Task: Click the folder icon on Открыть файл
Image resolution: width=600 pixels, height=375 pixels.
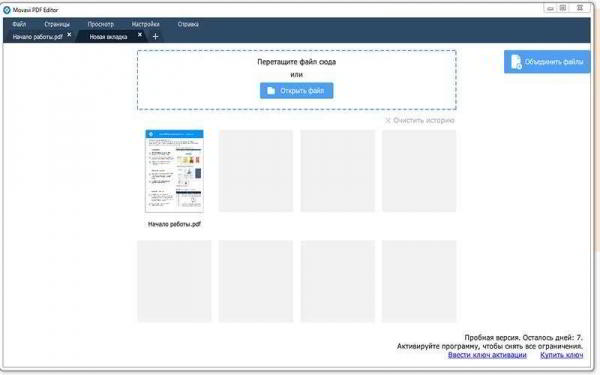Action: (x=271, y=91)
